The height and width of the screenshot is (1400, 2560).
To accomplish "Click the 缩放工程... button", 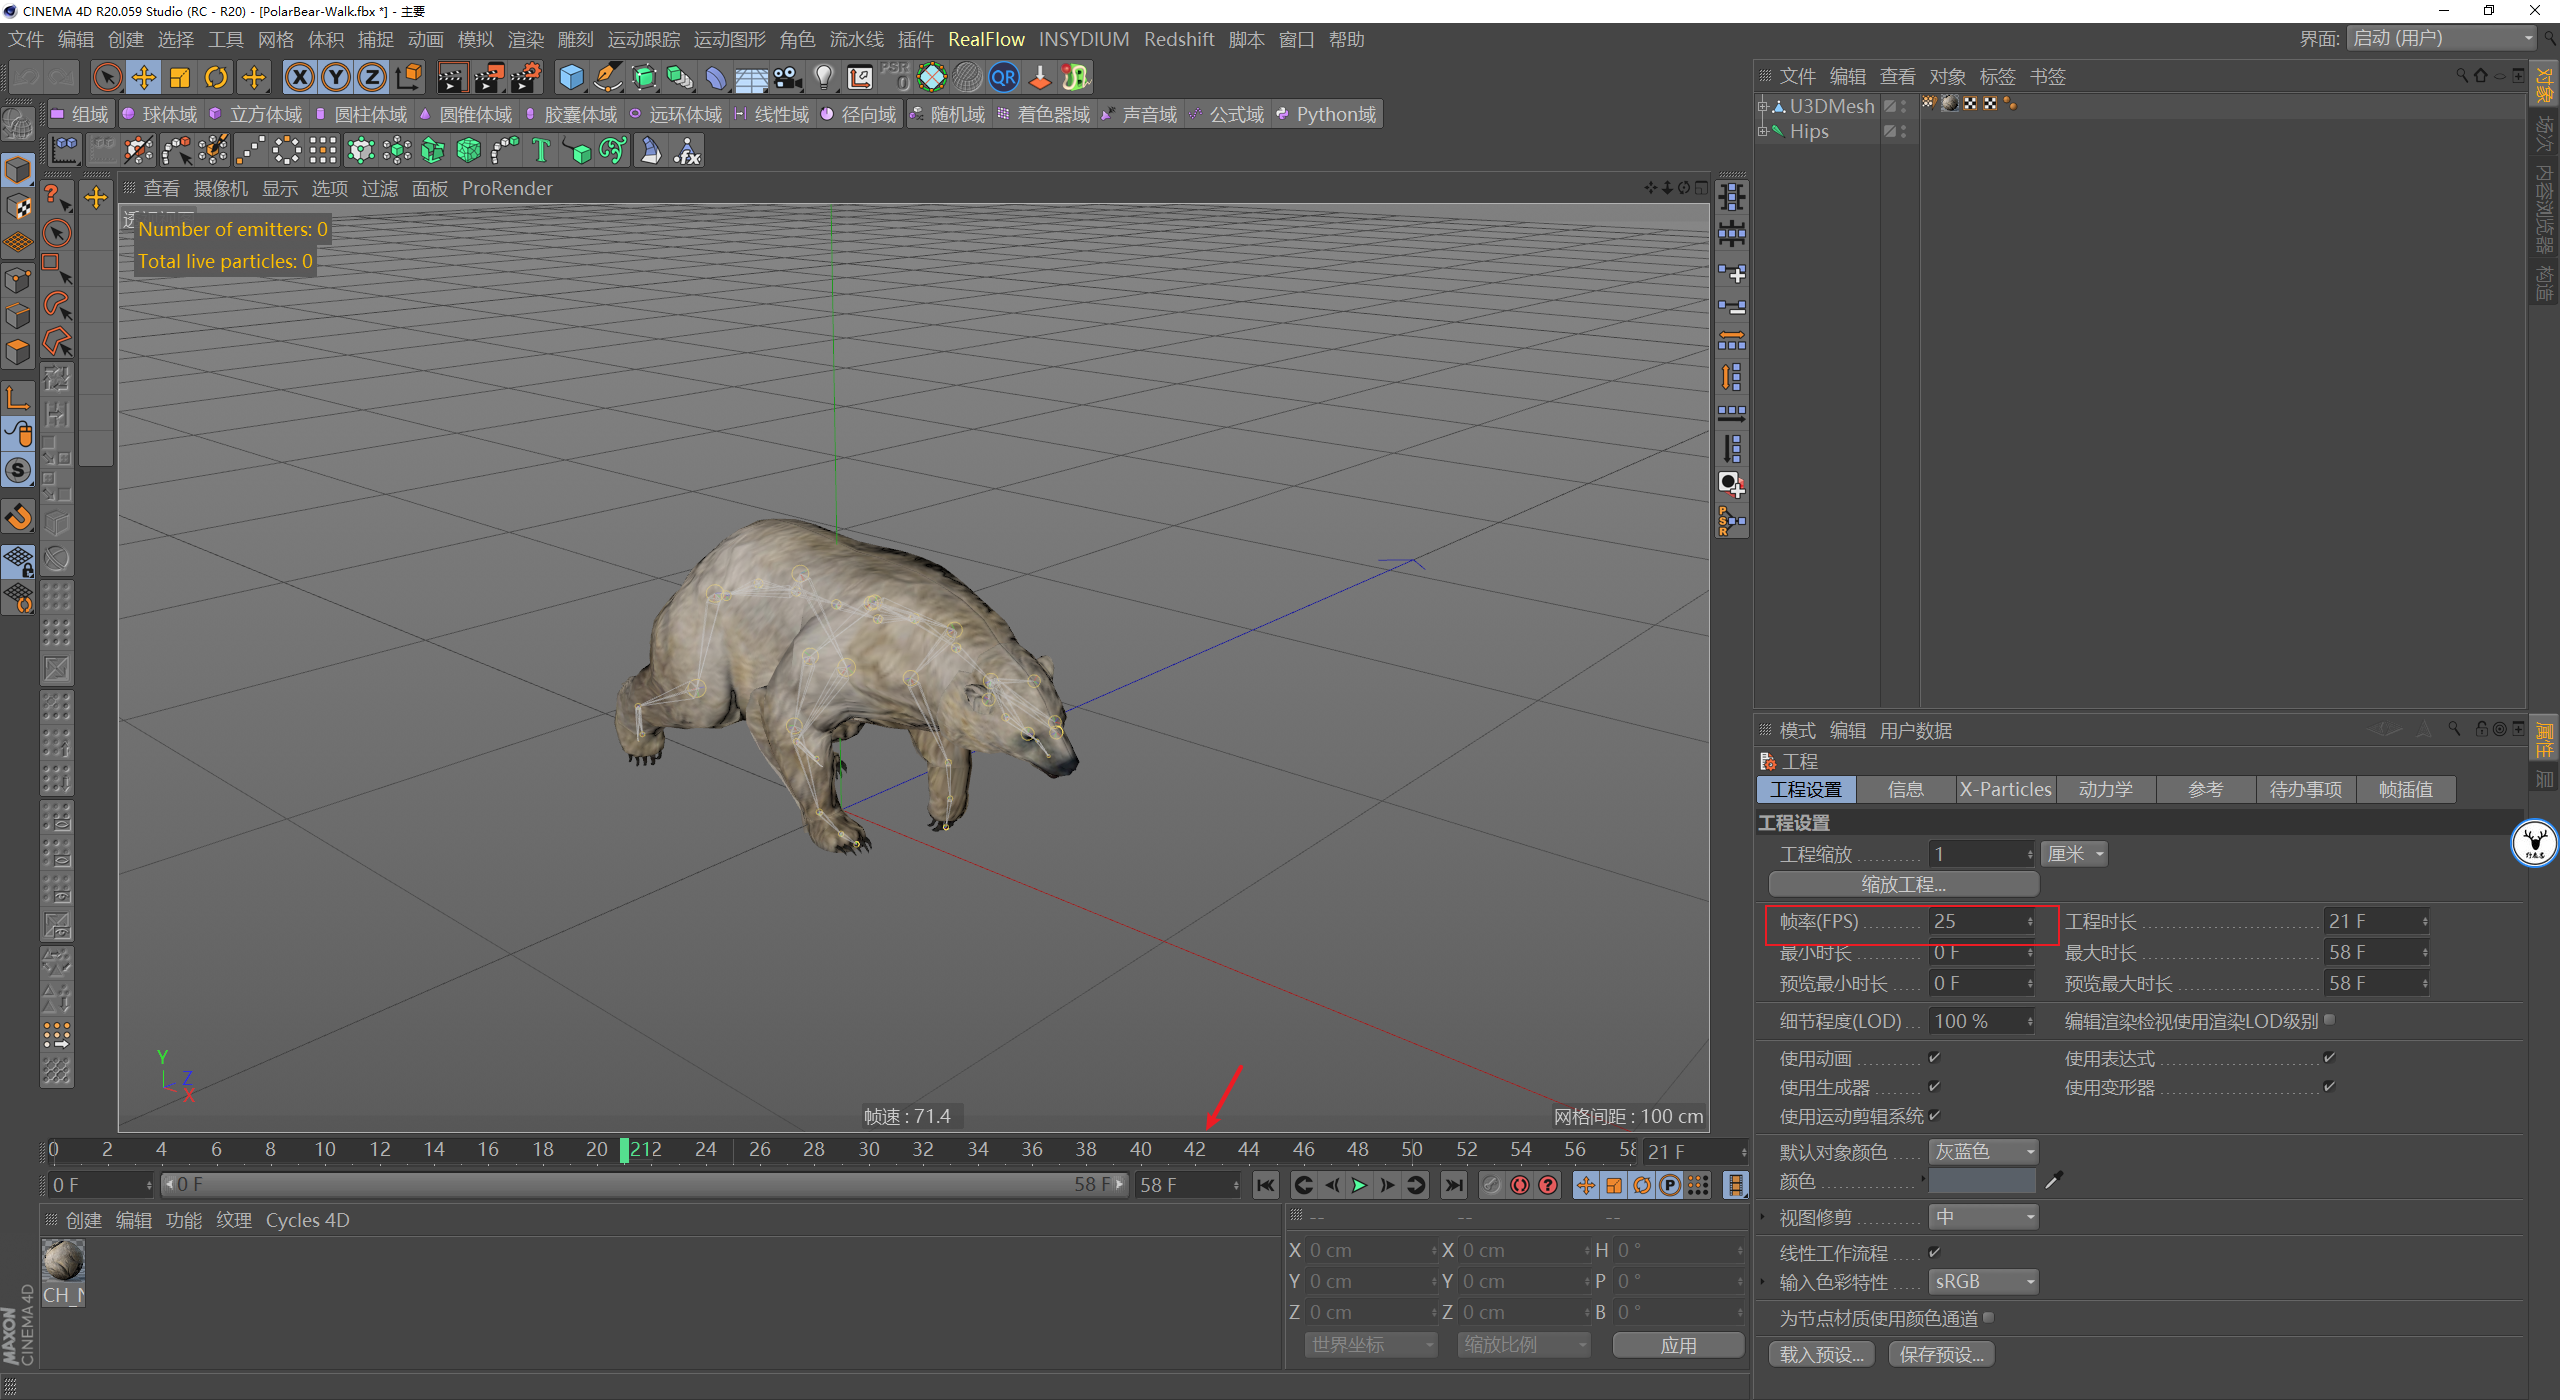I will point(1903,884).
